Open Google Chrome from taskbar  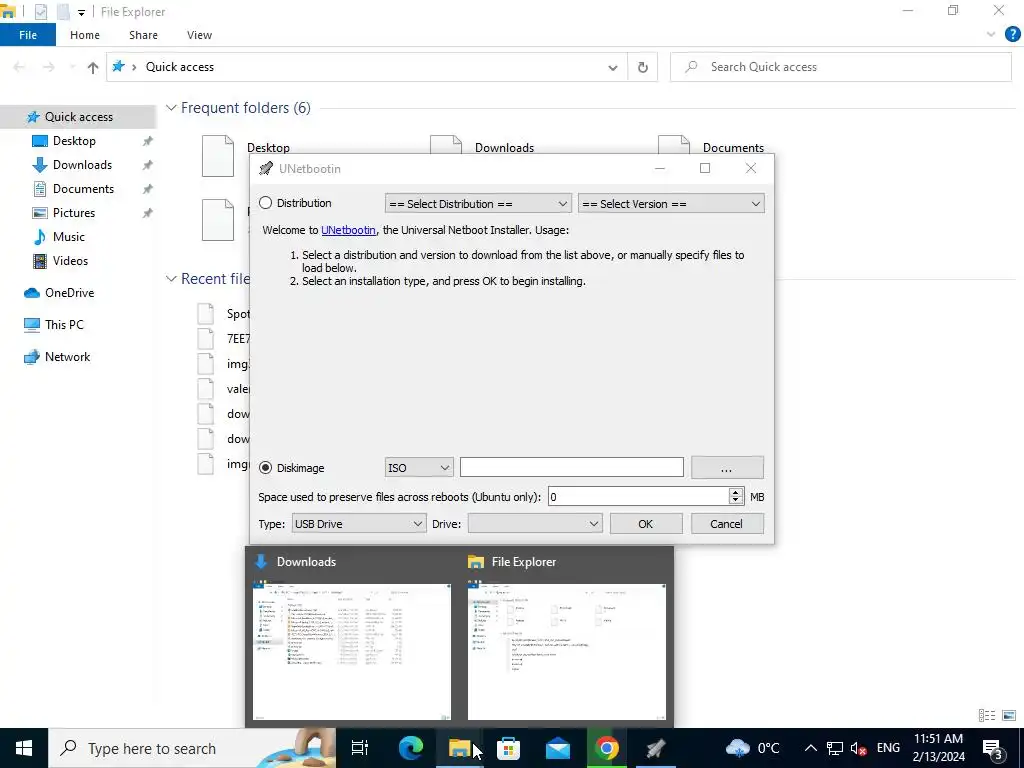[x=606, y=748]
